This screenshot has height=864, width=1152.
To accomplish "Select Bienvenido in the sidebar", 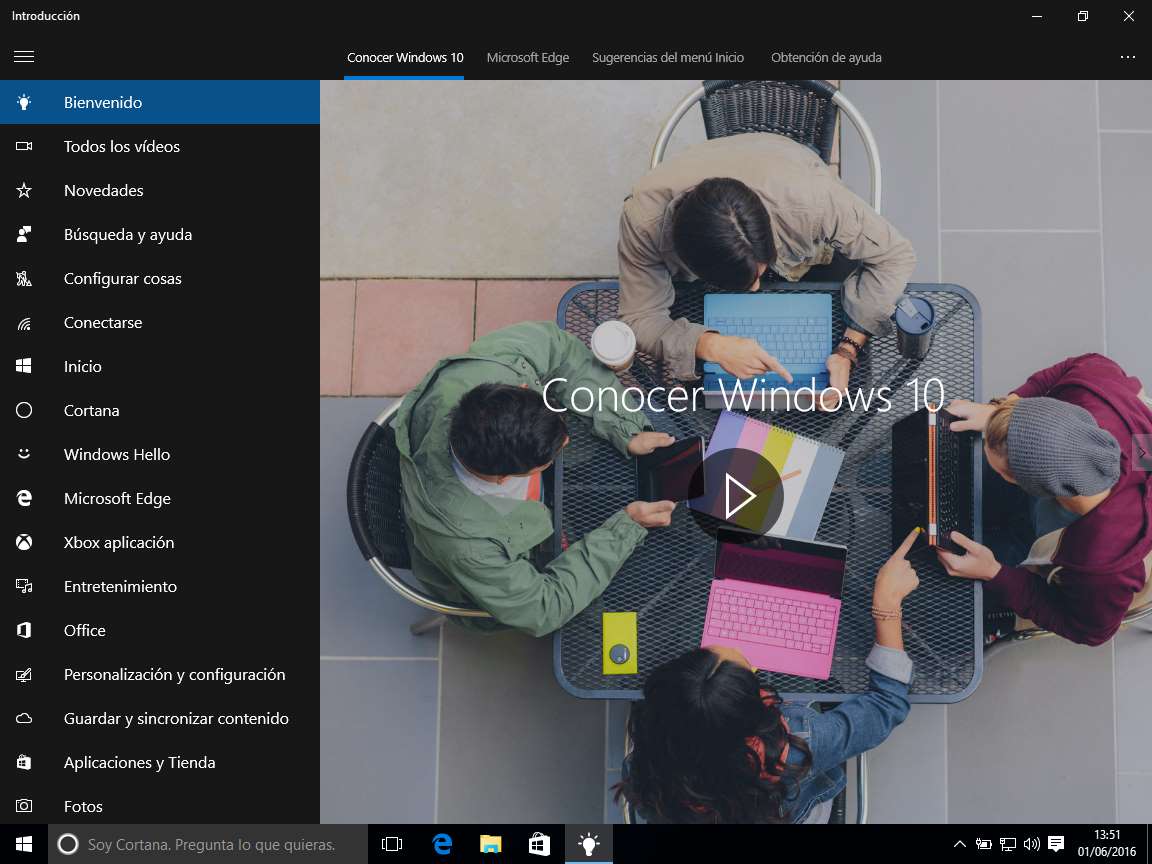I will tap(159, 102).
